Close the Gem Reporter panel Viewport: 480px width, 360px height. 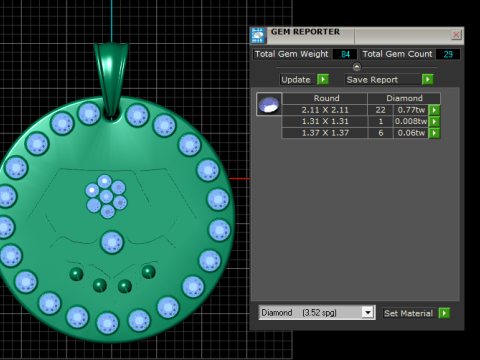(456, 35)
